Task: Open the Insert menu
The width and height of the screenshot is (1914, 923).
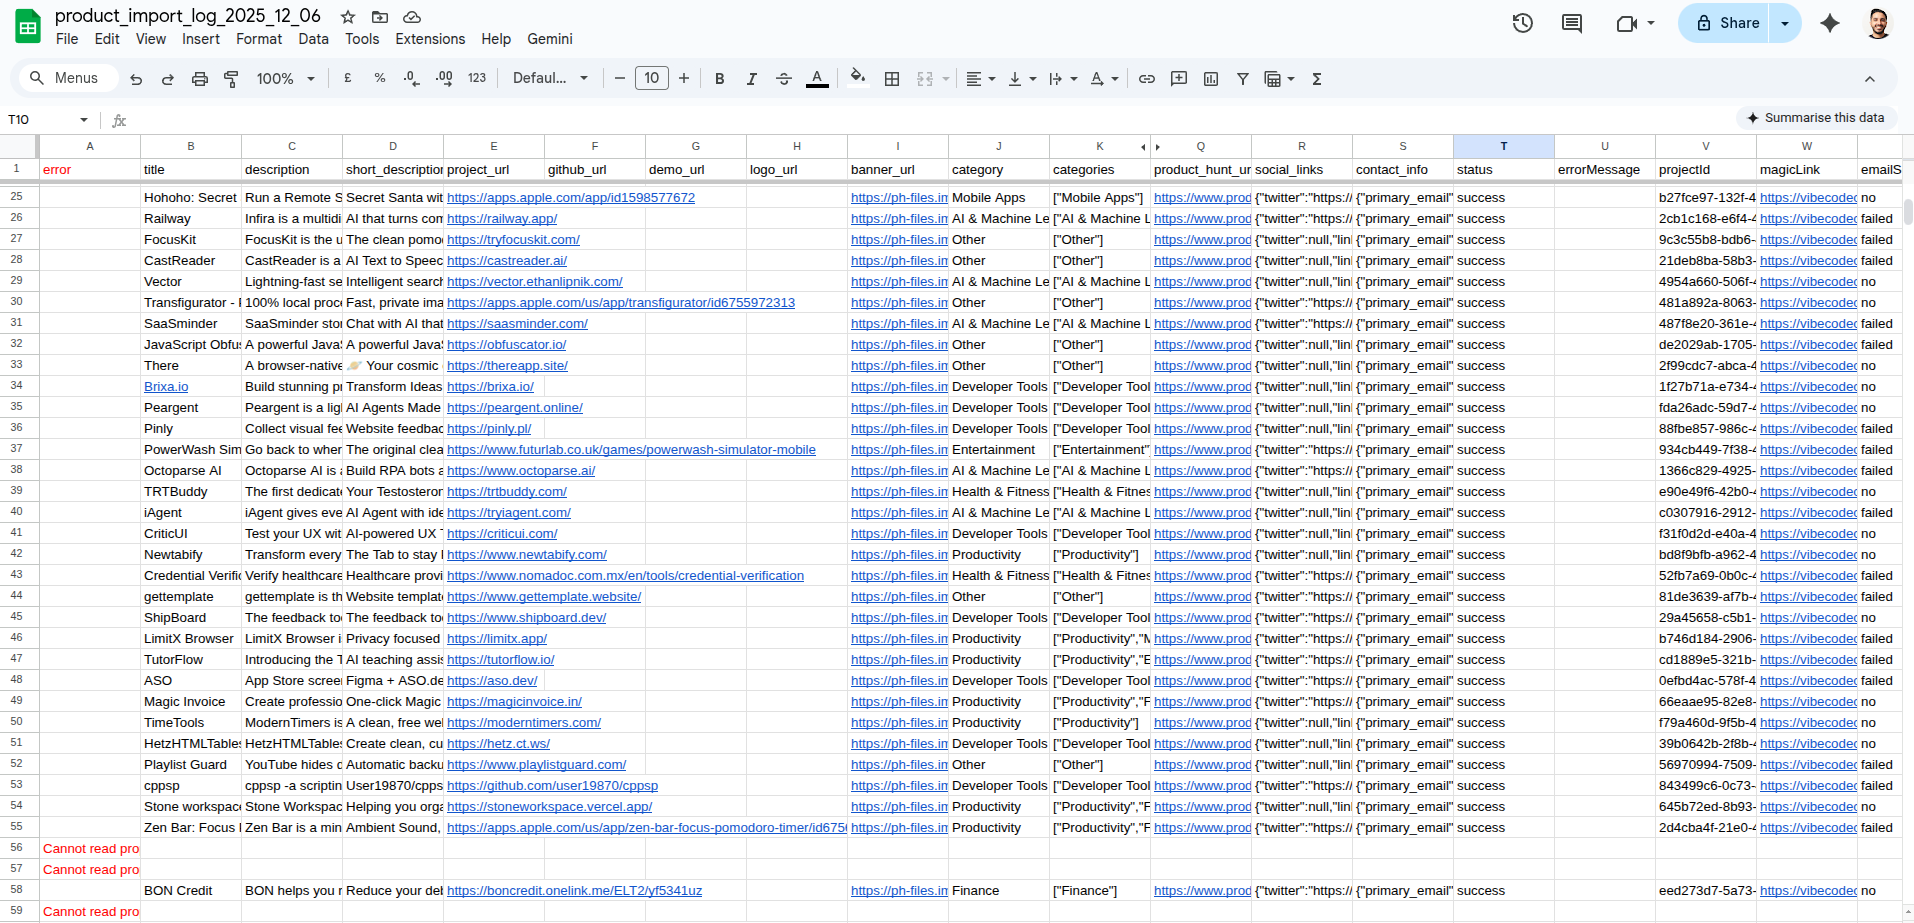Action: point(201,39)
